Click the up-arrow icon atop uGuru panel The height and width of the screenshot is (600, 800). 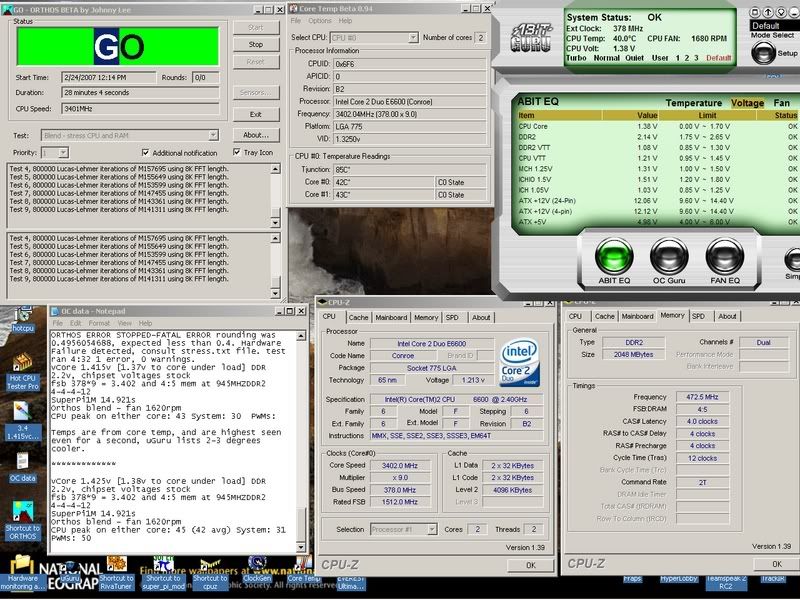click(x=767, y=12)
